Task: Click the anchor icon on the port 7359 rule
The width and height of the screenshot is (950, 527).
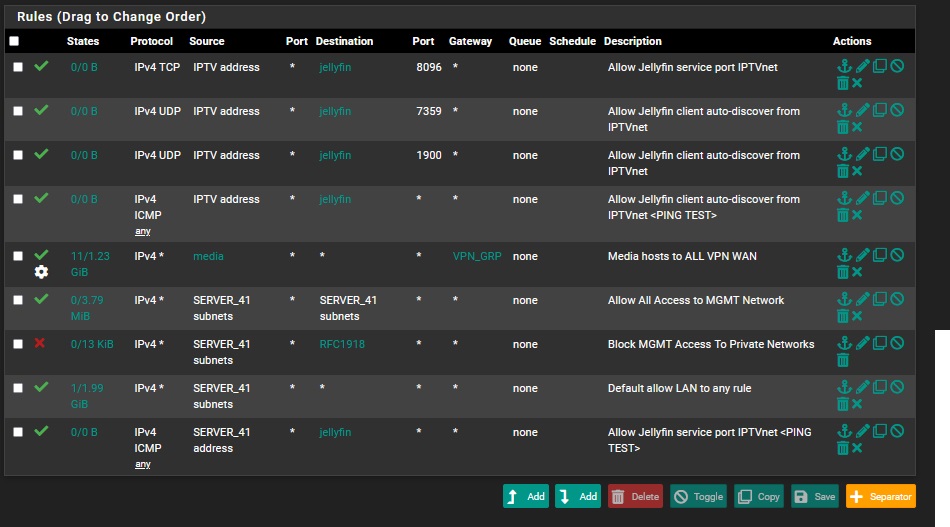Action: [x=844, y=111]
